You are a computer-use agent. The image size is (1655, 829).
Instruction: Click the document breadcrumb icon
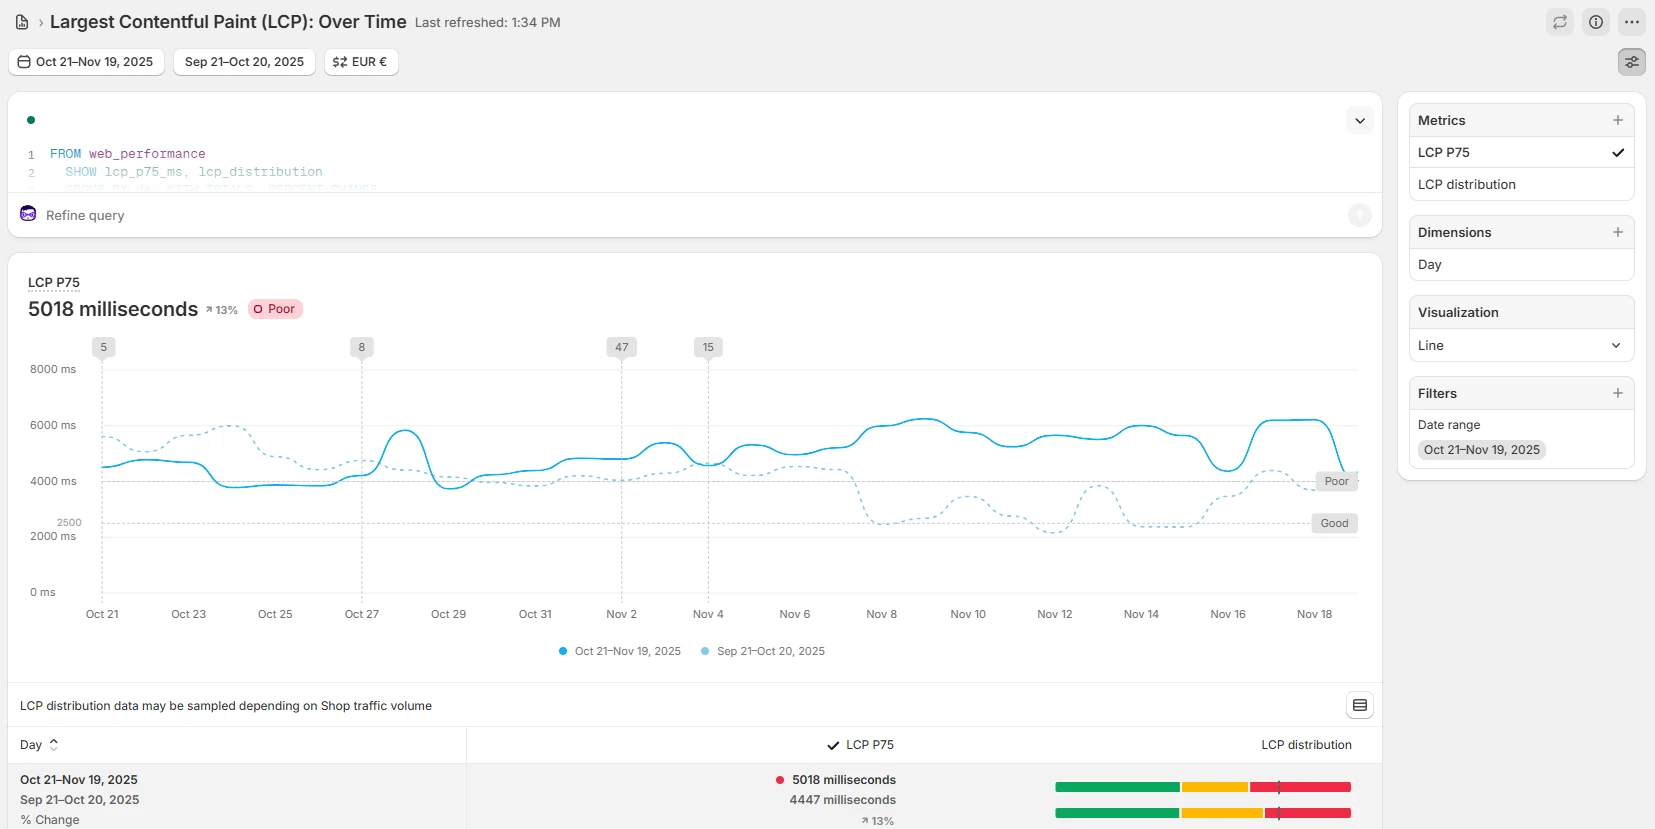[x=22, y=22]
